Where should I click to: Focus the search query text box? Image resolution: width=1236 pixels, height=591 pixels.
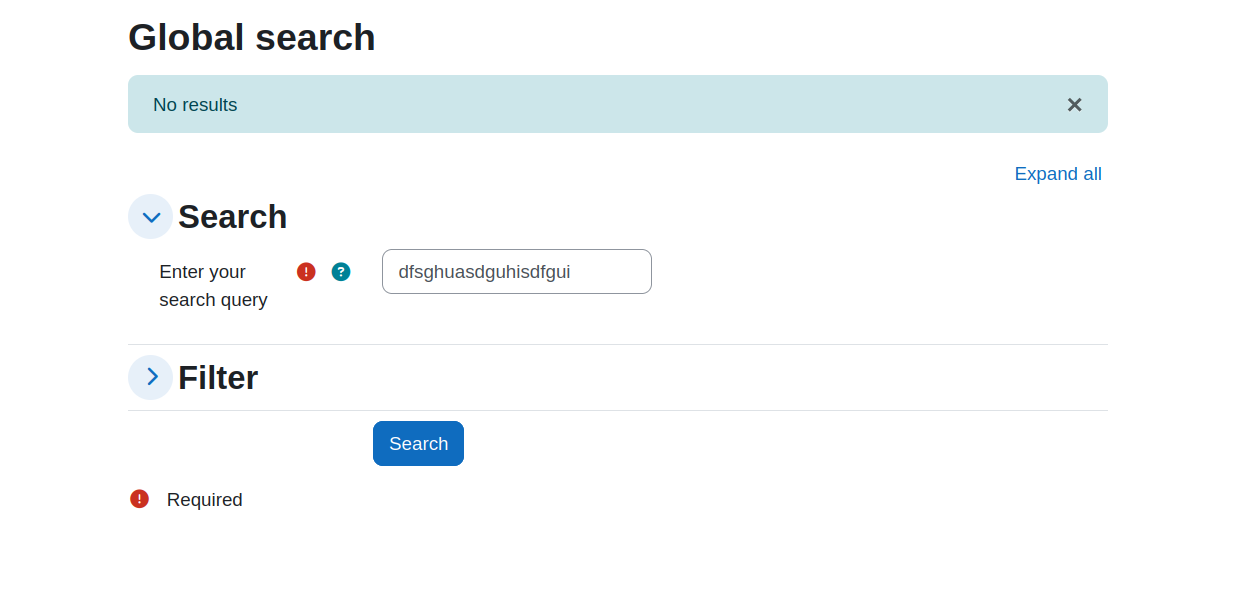(x=517, y=272)
